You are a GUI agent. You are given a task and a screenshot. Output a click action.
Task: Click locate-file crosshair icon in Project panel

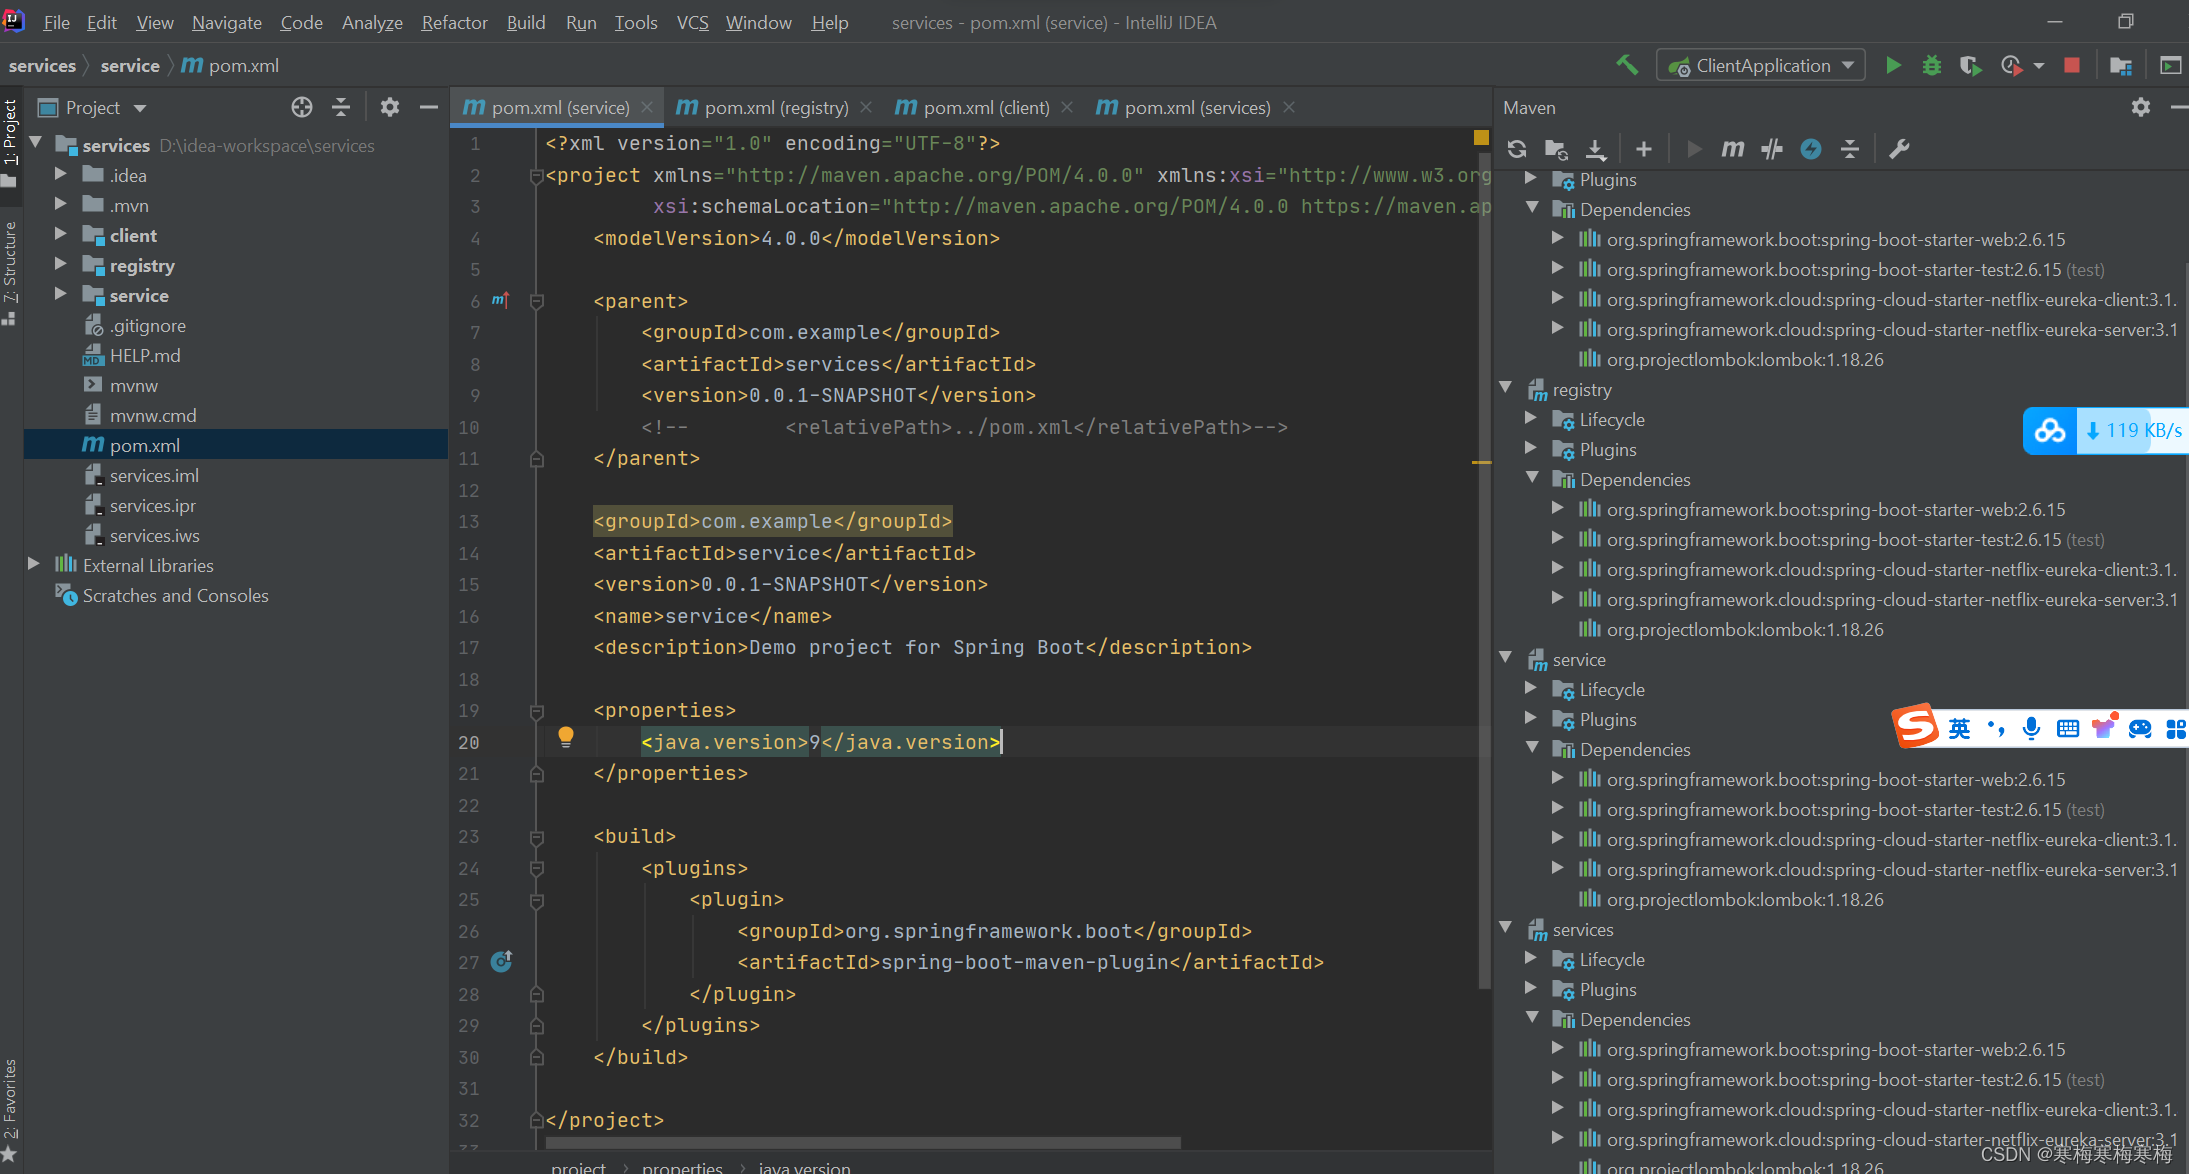(301, 107)
